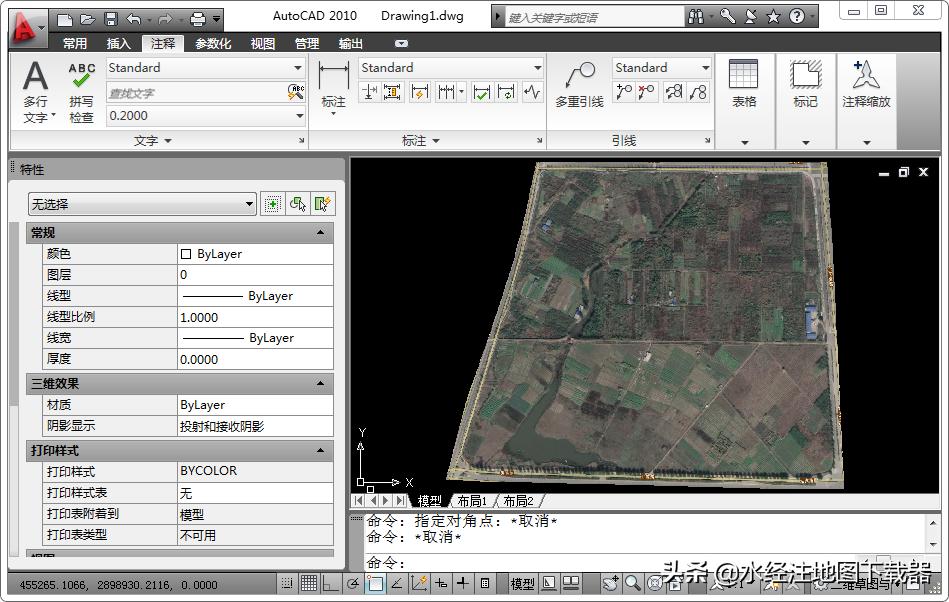Screen dimensions: 949x602
Task: Click the save icon in quick access toolbar
Action: pyautogui.click(x=111, y=18)
